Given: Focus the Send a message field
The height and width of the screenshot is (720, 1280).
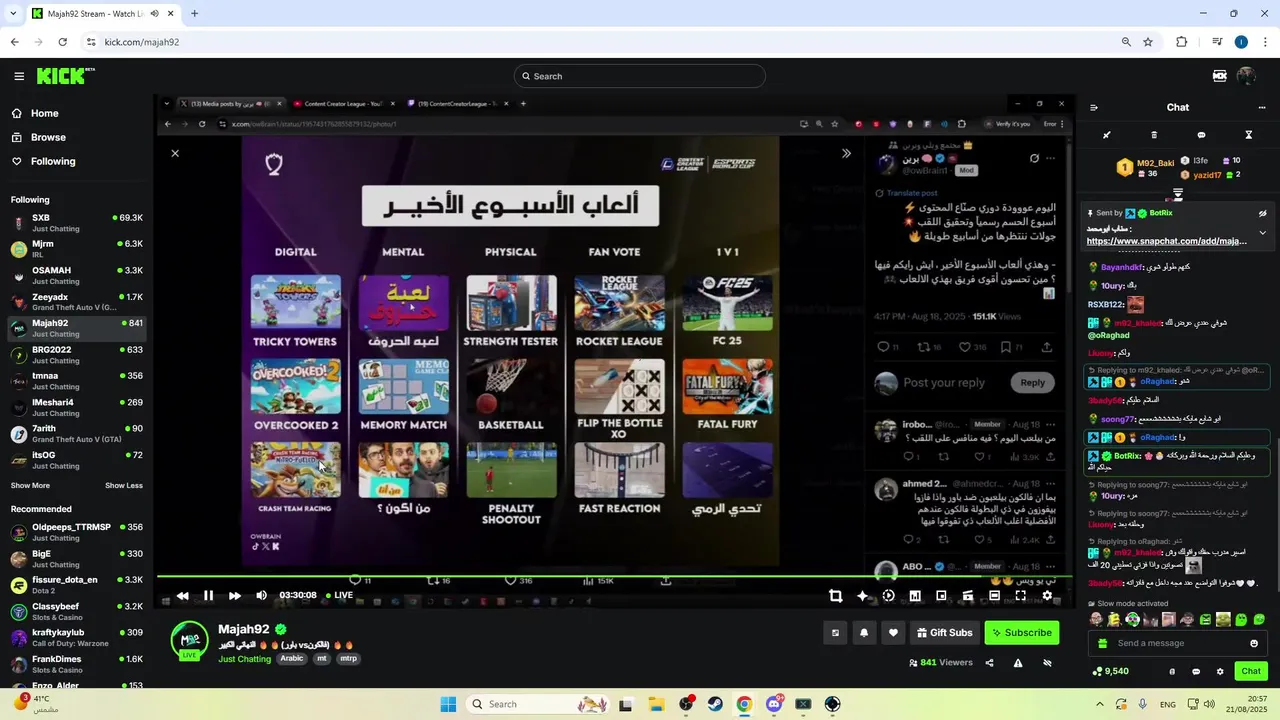Looking at the screenshot, I should click(1177, 643).
